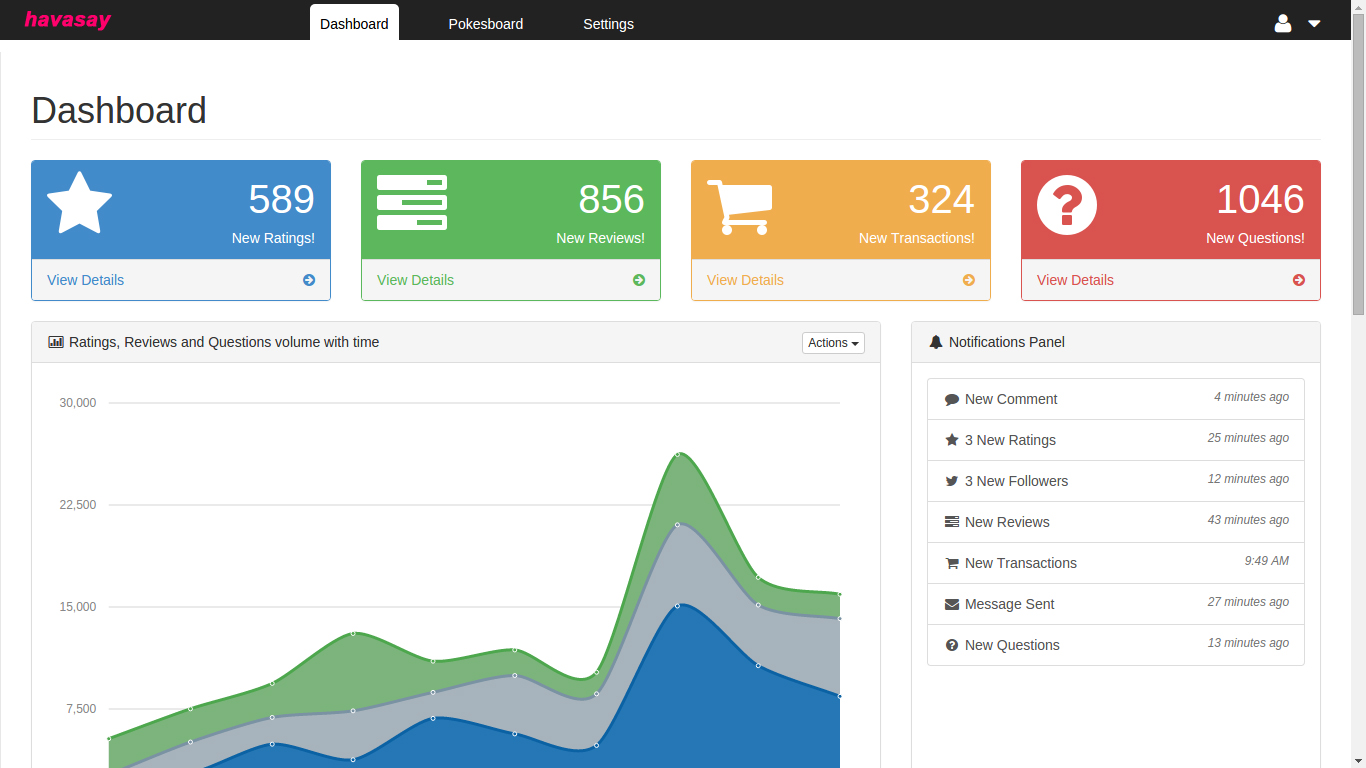Click the star icon on Ratings card
Image resolution: width=1366 pixels, height=768 pixels.
[79, 203]
